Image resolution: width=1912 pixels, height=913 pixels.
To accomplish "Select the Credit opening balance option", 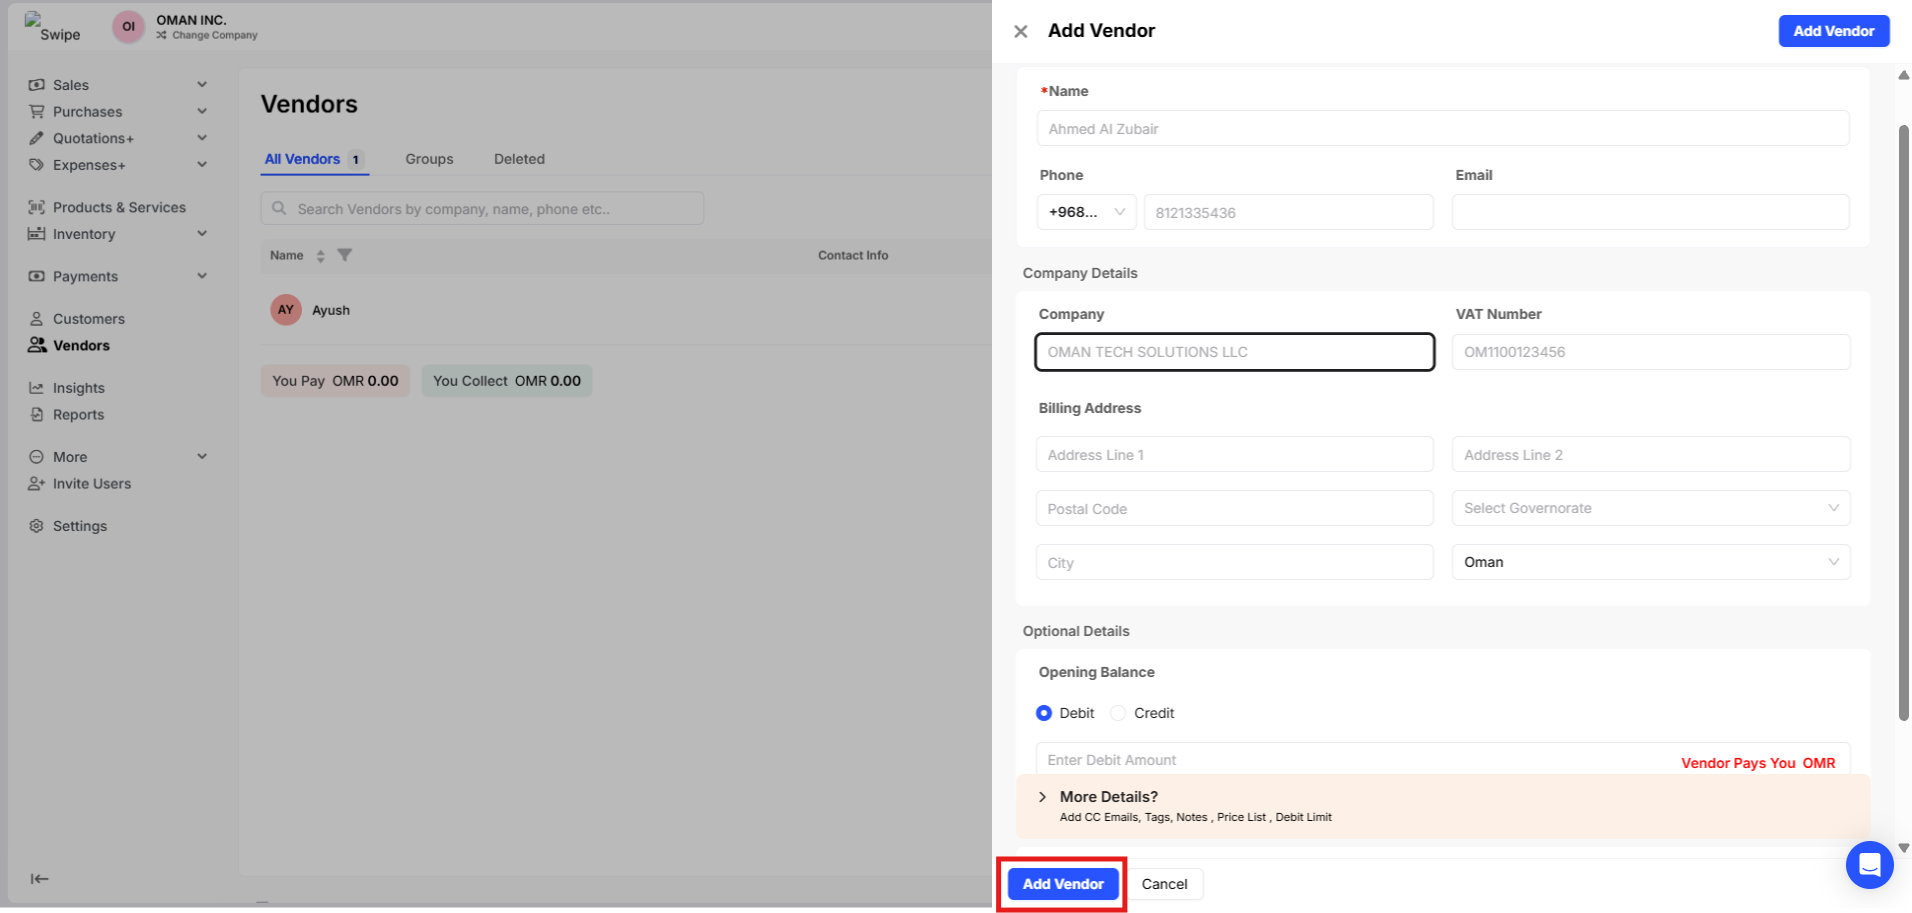I will click(x=1118, y=713).
